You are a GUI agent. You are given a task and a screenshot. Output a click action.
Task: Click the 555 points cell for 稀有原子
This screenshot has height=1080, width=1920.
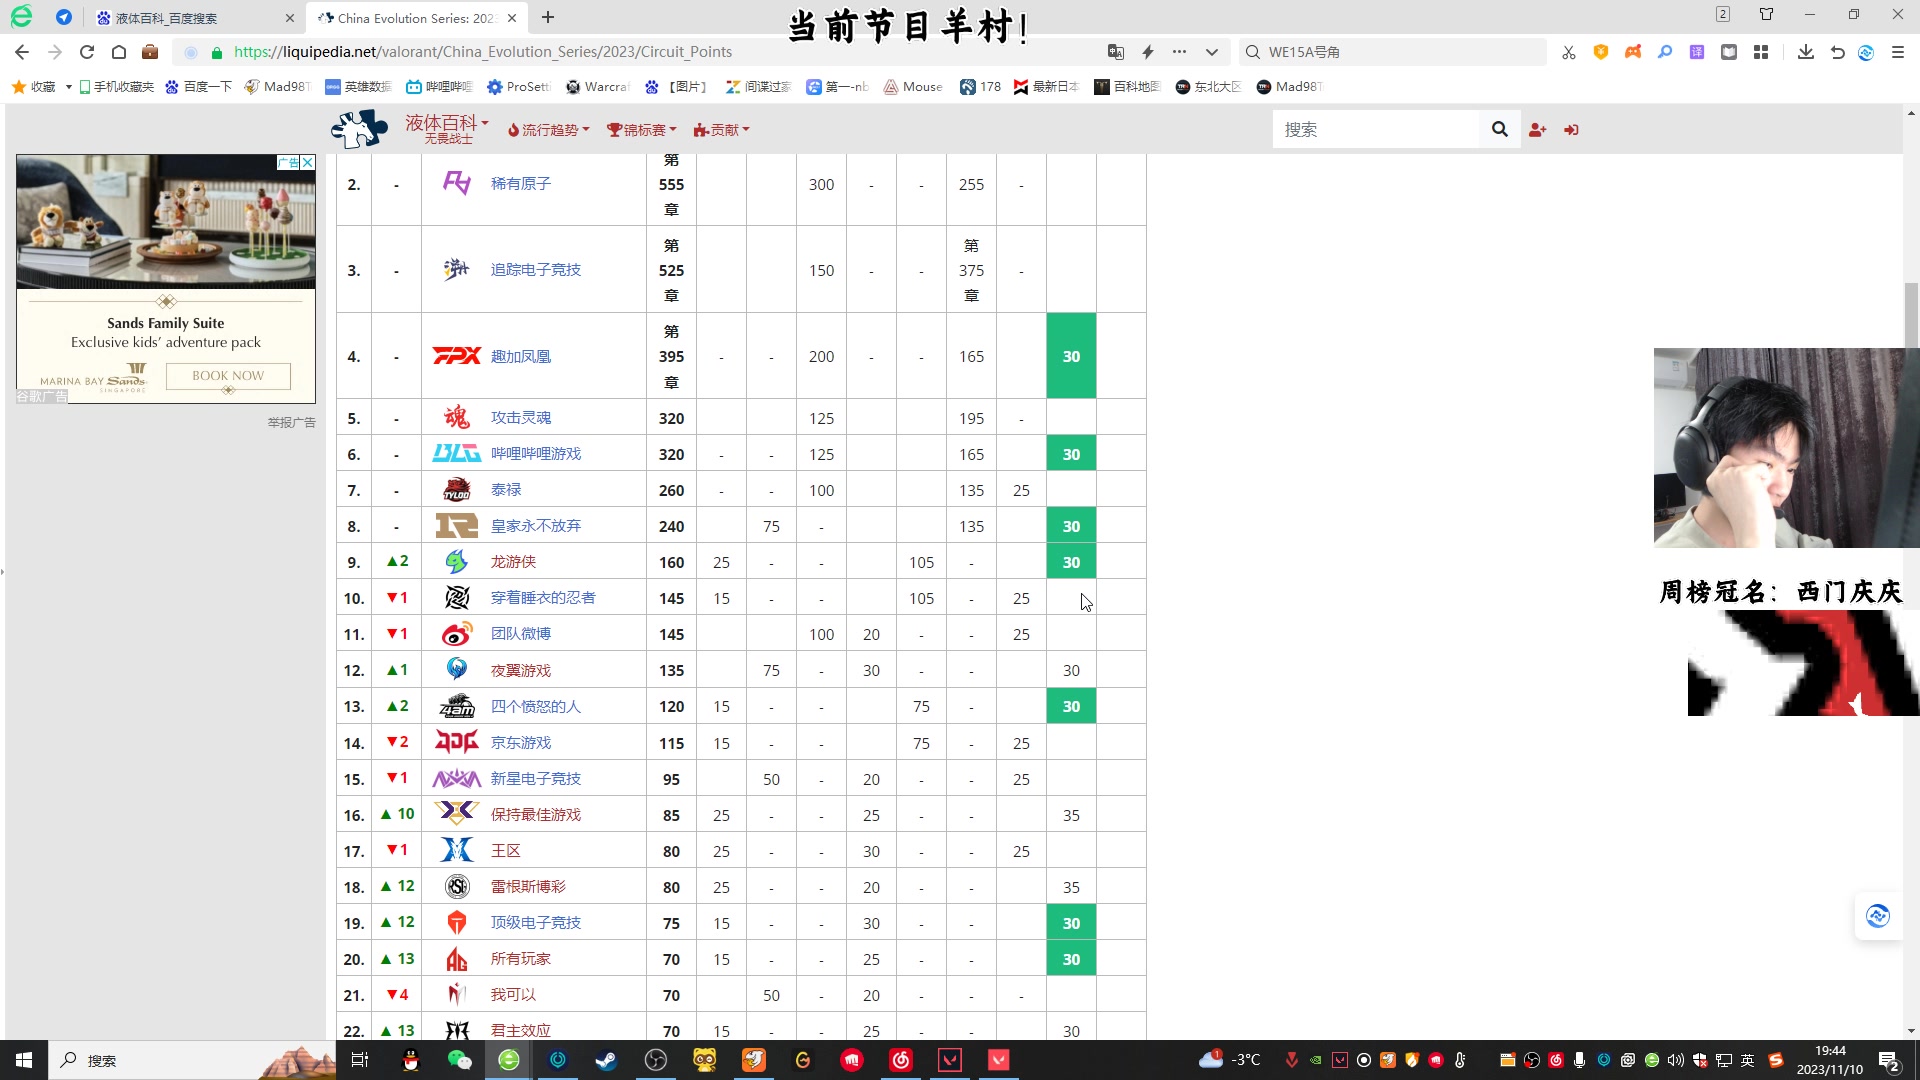[x=671, y=184]
